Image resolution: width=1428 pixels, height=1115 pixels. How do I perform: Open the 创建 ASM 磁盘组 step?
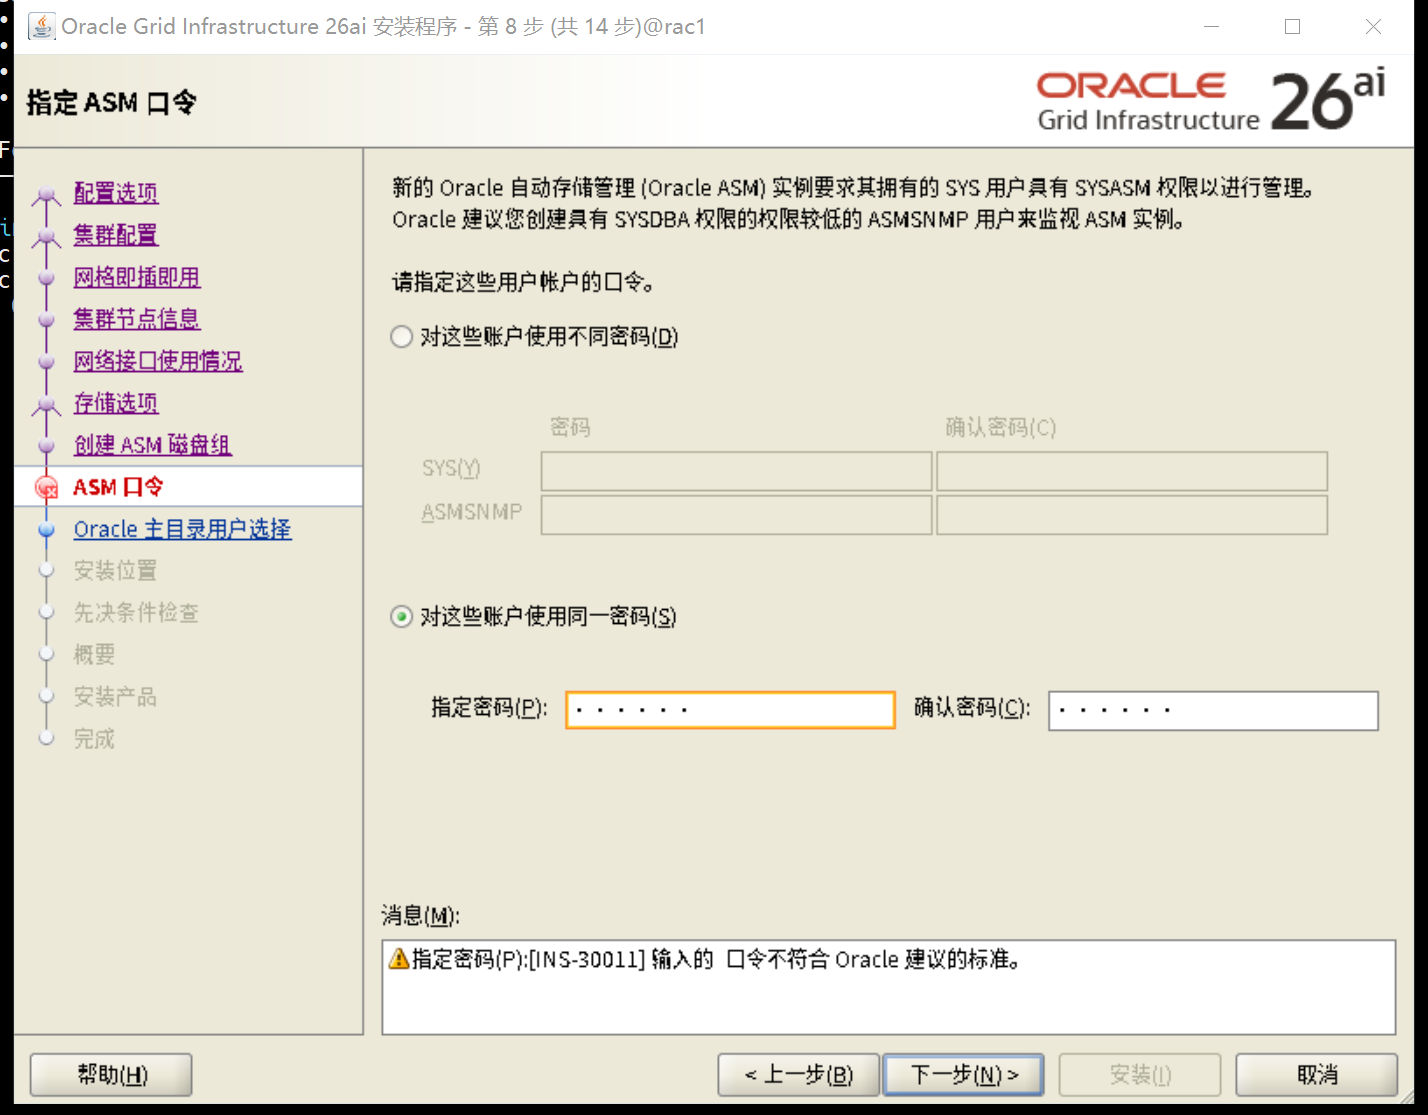(153, 445)
